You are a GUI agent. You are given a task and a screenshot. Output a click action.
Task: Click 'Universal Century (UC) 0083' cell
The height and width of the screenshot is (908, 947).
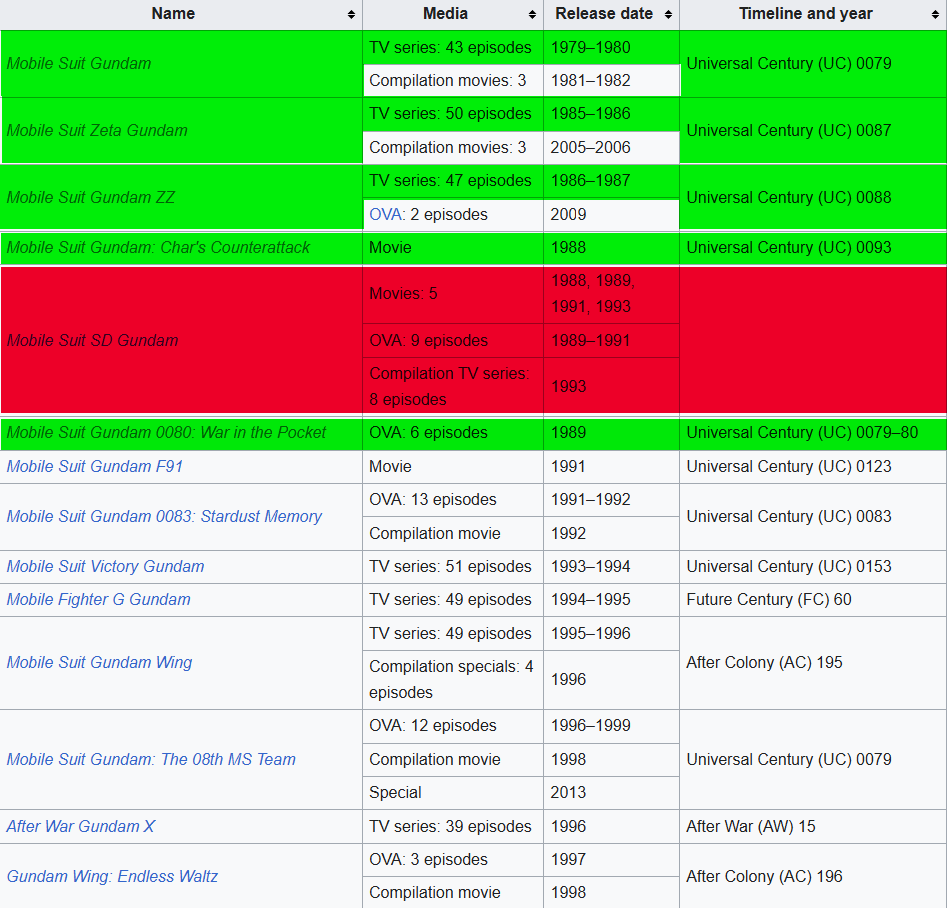click(813, 517)
